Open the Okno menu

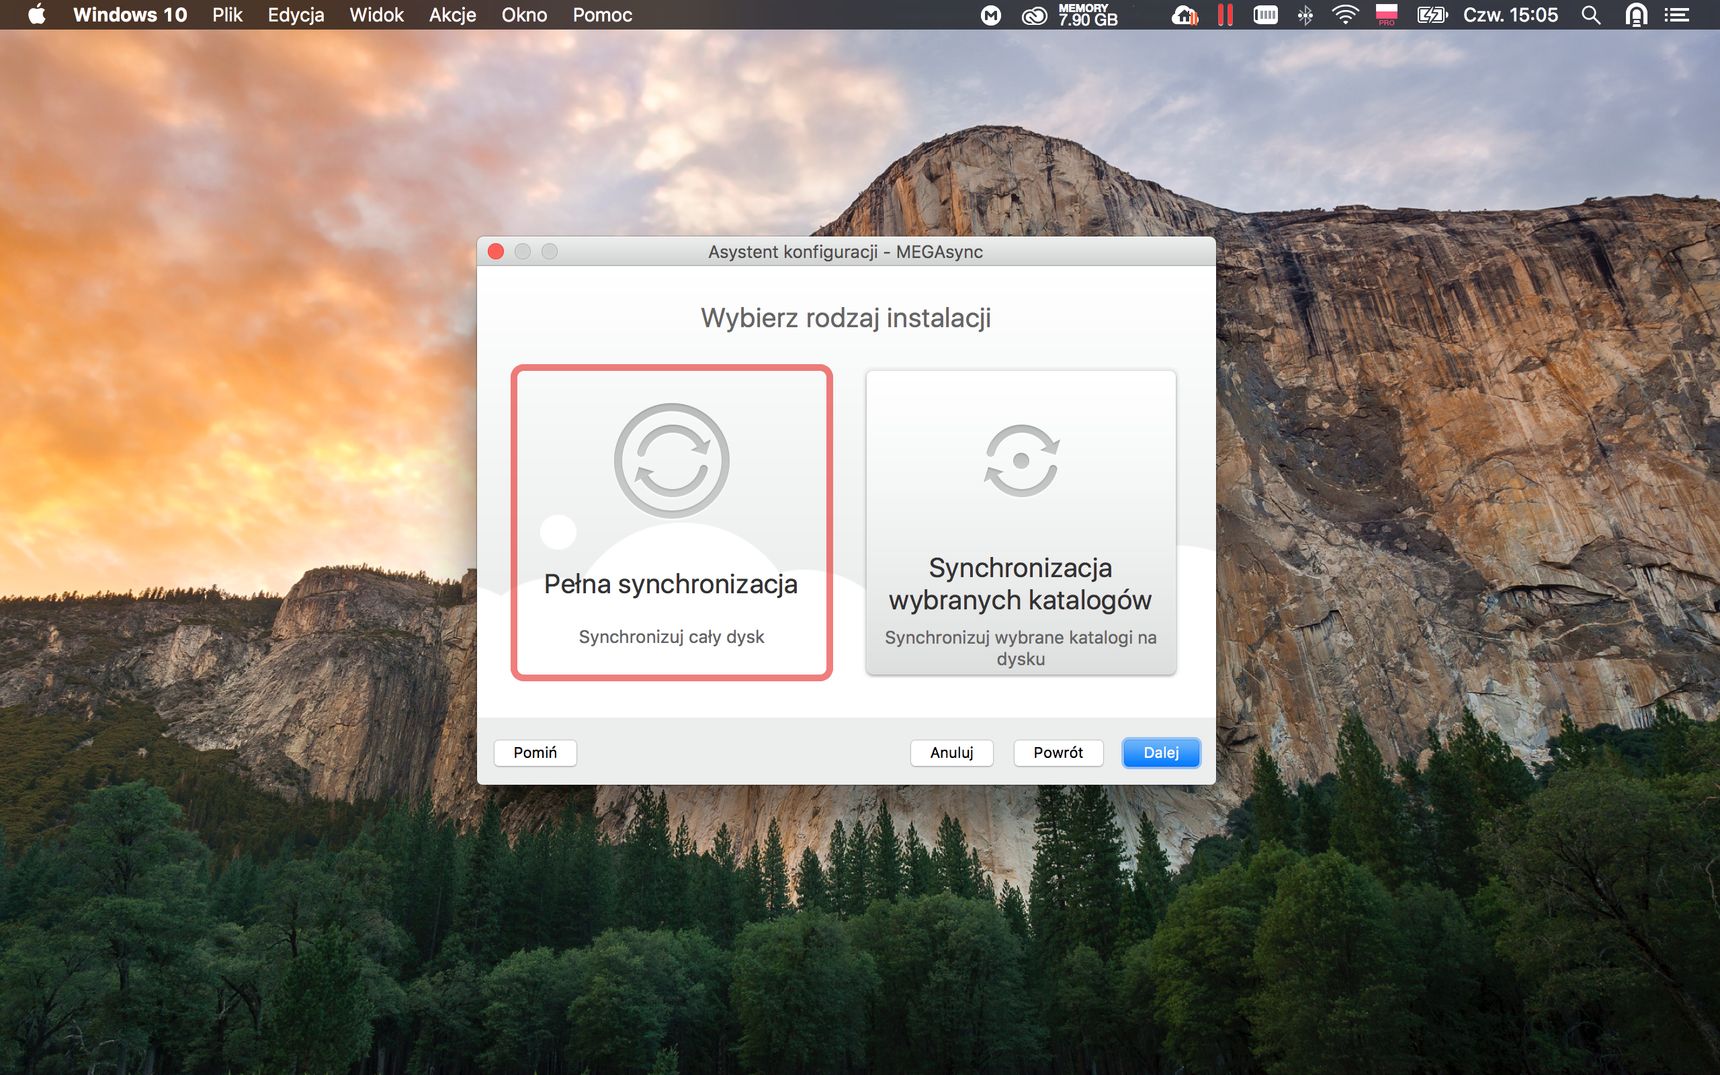coord(525,15)
